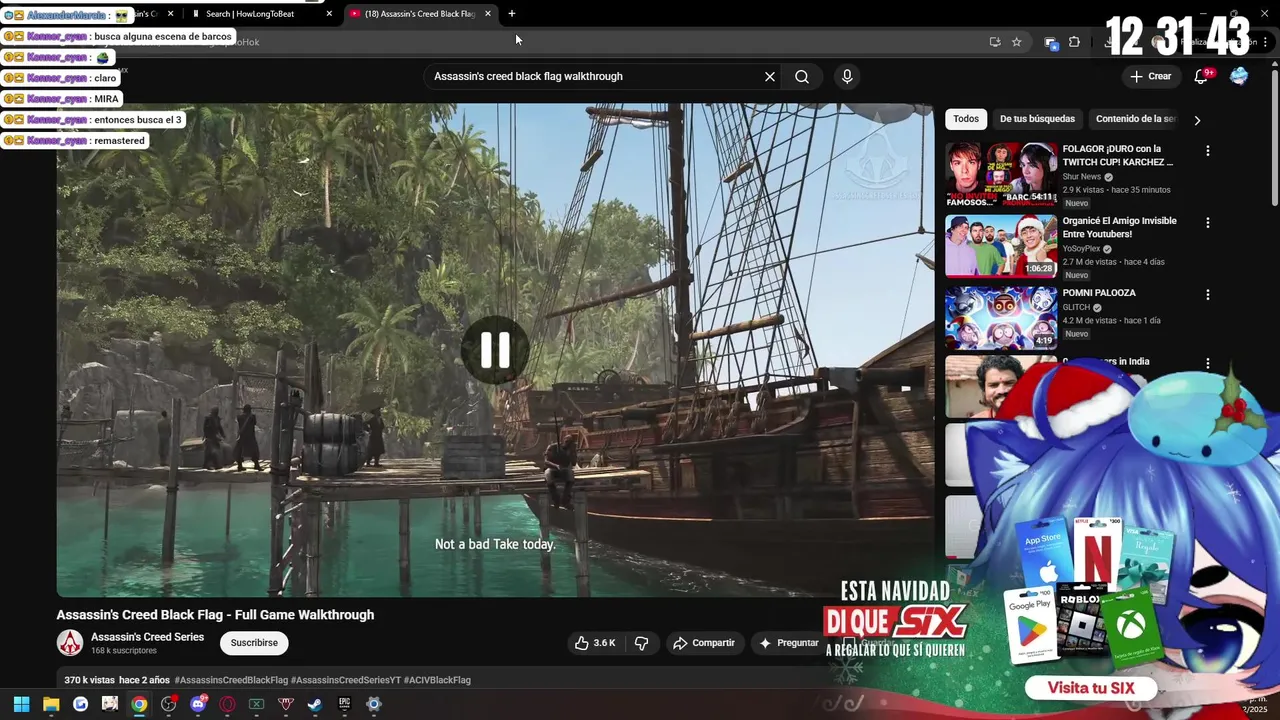The image size is (1280, 720).
Task: Click the '168 k suscriptores' text
Action: click(x=124, y=651)
